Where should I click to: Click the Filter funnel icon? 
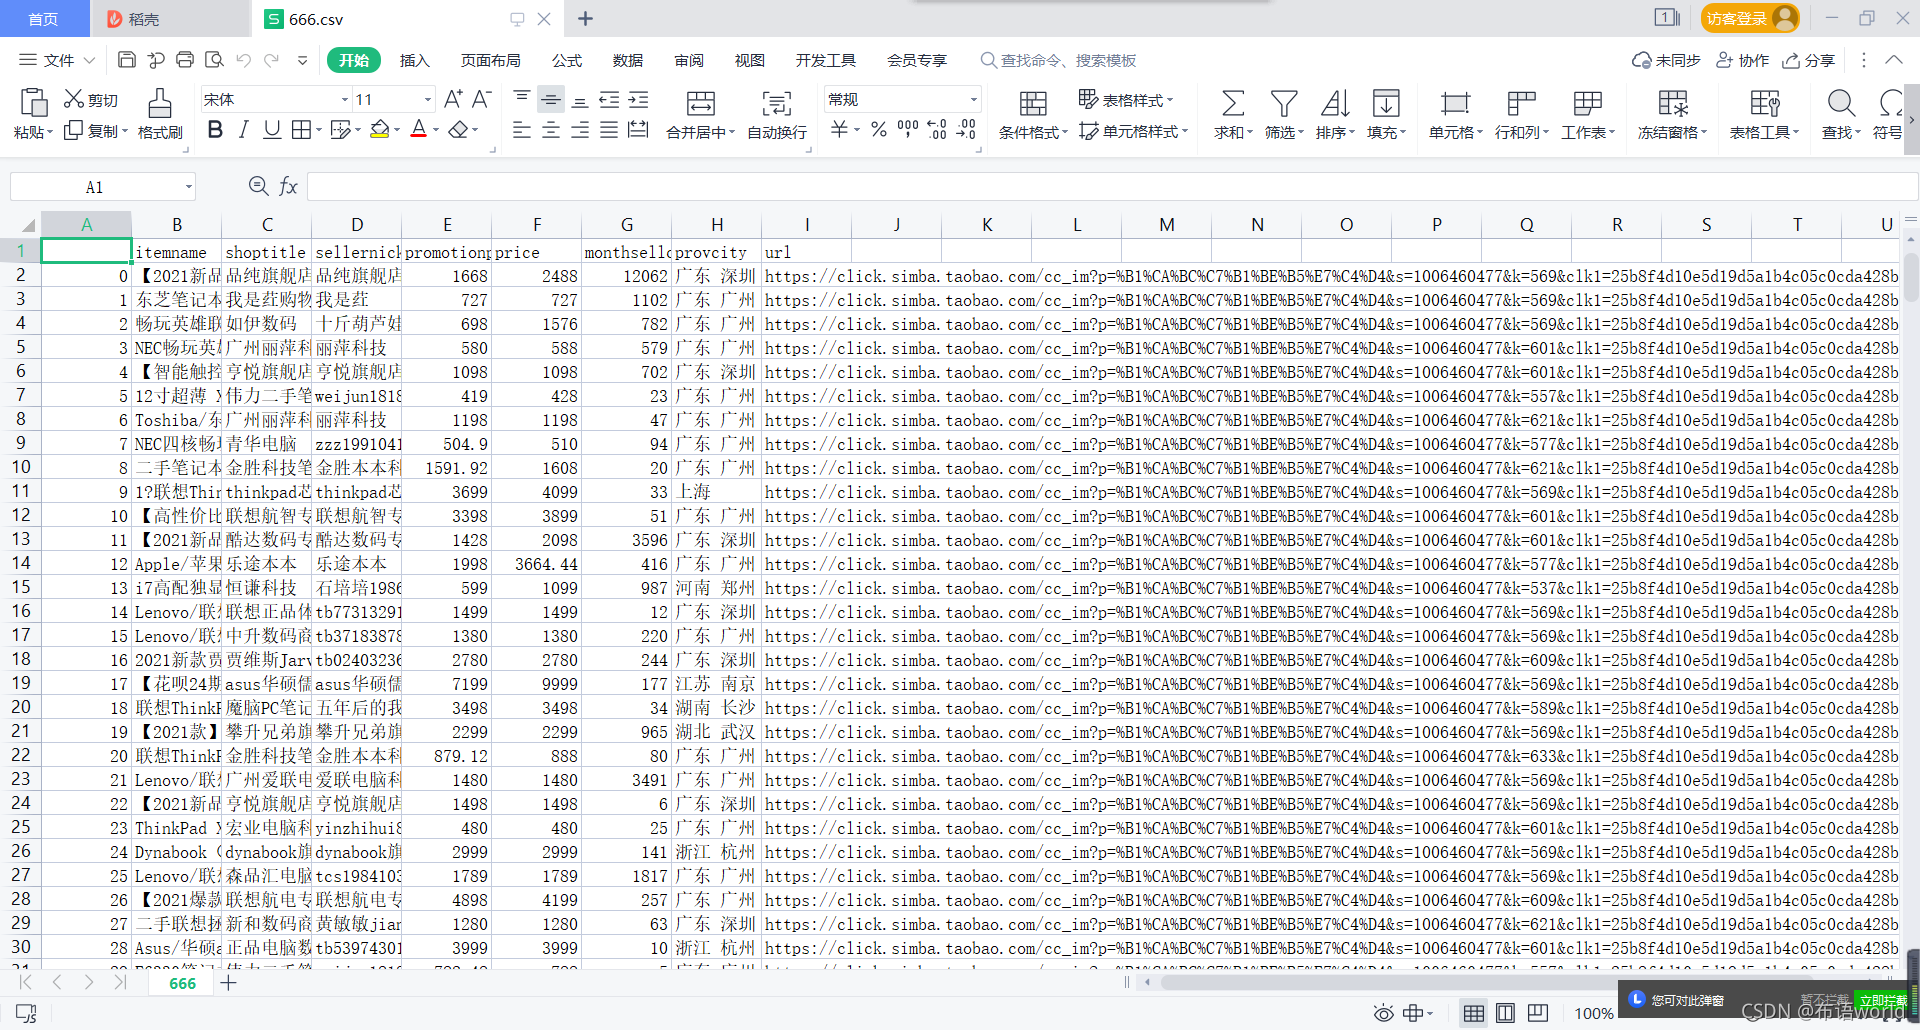tap(1284, 103)
